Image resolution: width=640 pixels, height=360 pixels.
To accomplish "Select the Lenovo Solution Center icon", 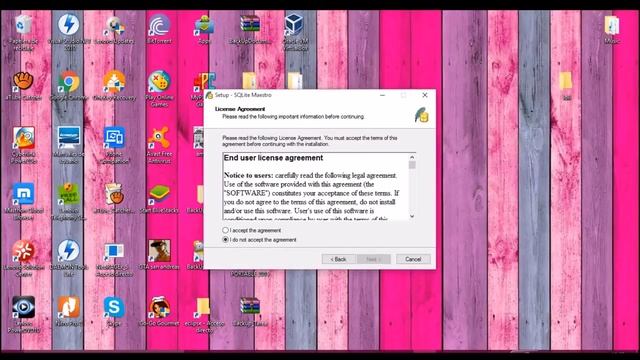I will (23, 251).
